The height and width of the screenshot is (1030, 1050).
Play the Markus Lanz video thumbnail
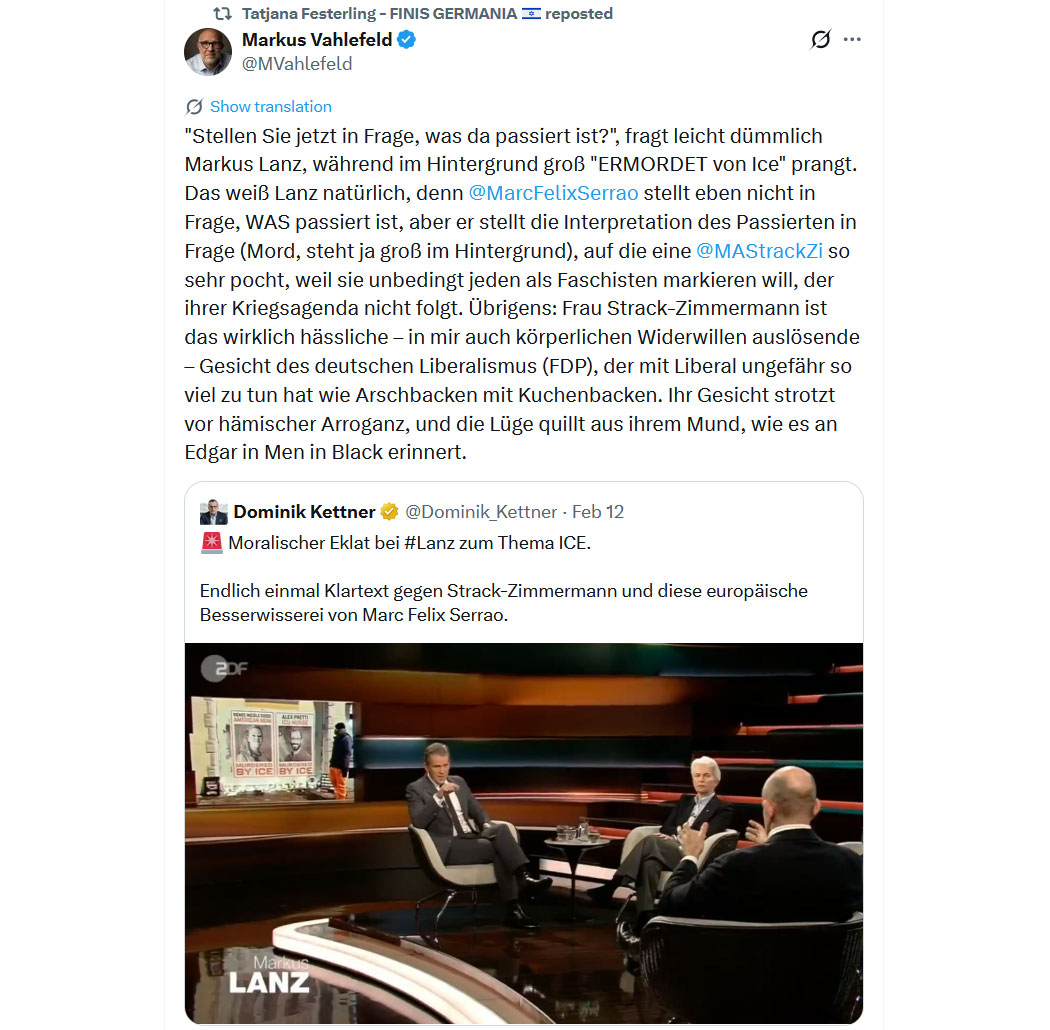(x=524, y=833)
